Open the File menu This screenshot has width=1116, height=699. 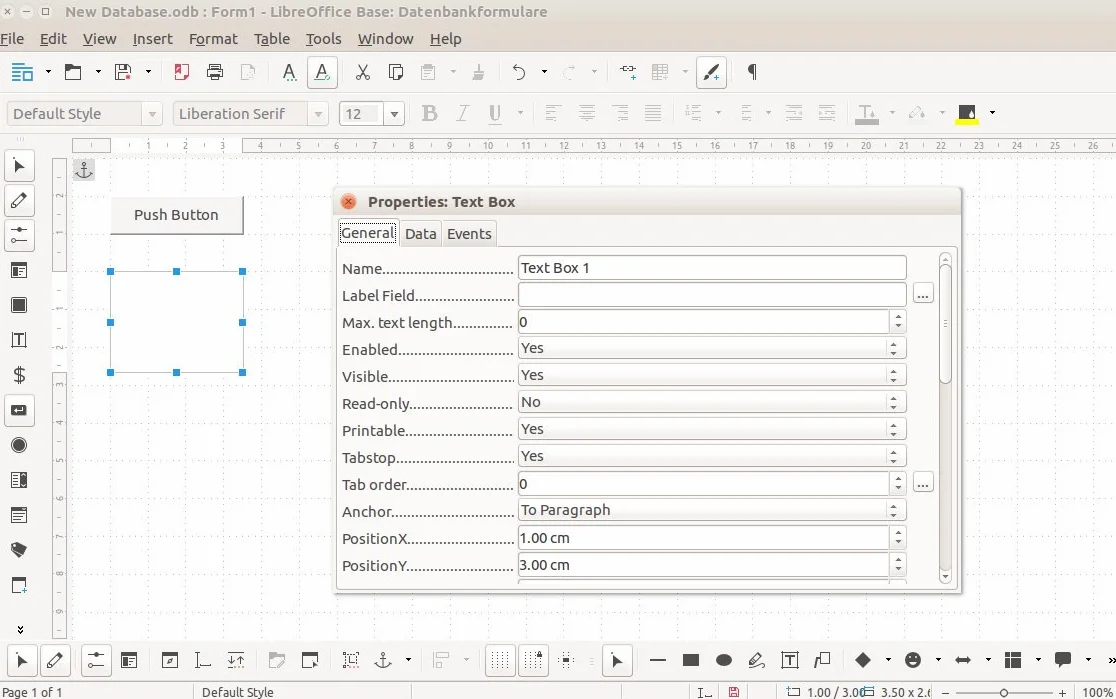(x=12, y=38)
